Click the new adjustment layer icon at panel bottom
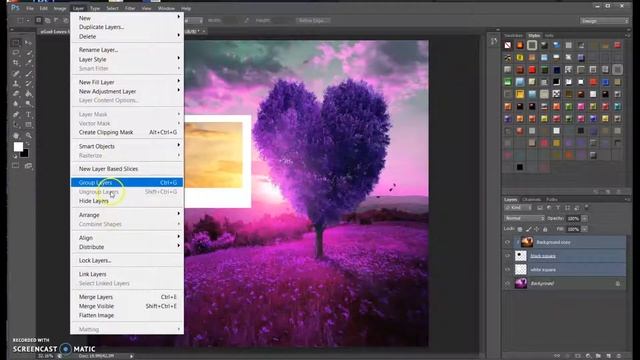 point(588,356)
